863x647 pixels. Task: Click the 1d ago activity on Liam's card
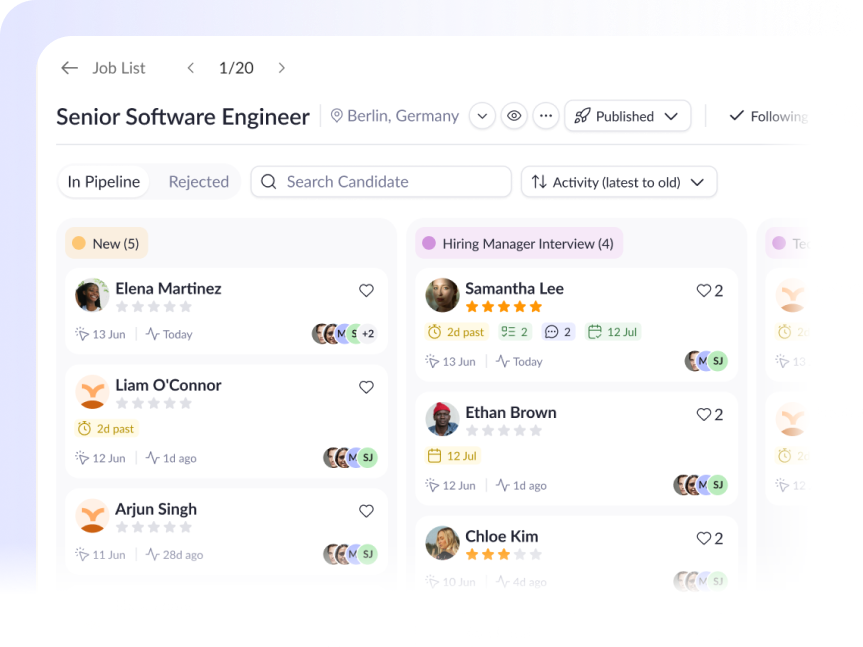tap(171, 458)
